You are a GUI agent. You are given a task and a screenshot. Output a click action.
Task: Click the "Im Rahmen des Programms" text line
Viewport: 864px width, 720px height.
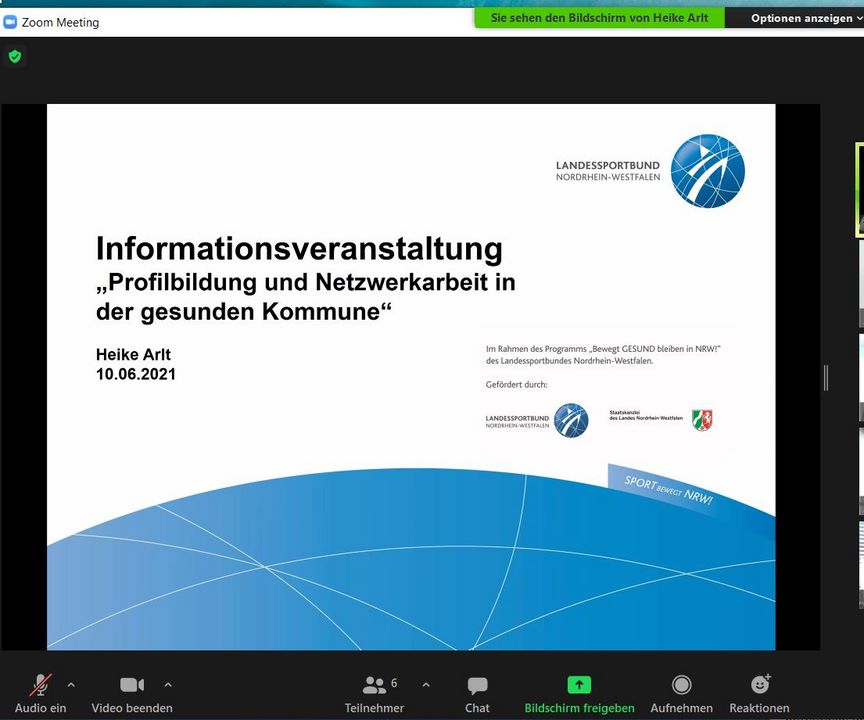(603, 349)
